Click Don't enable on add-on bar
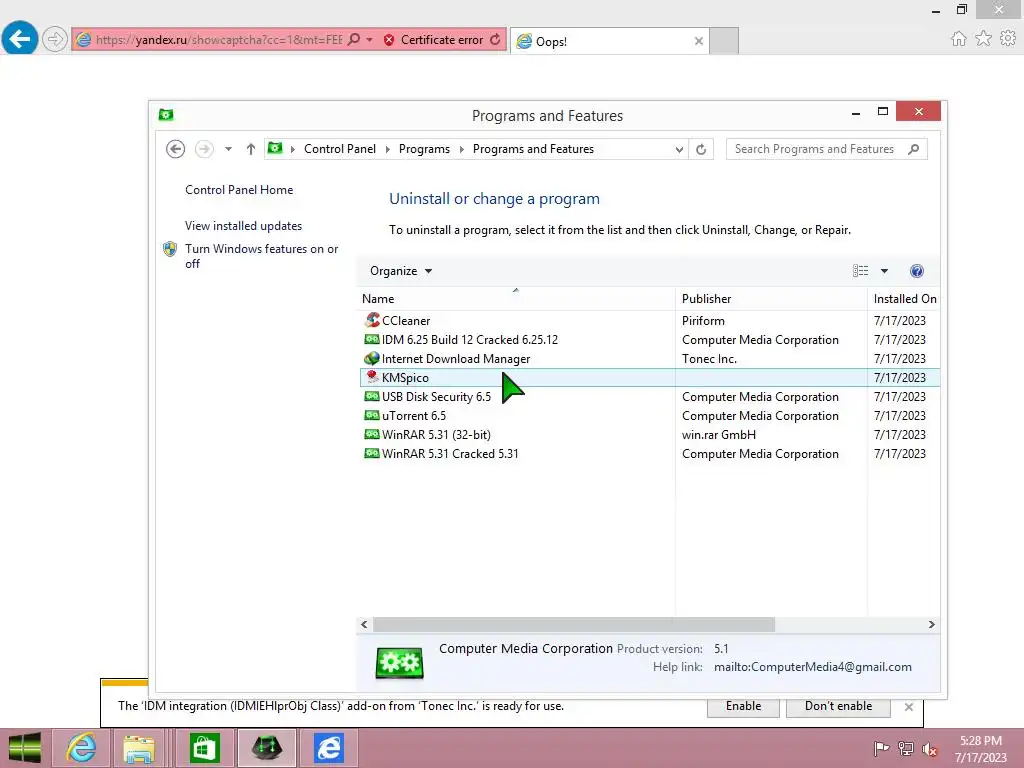Screen dimensions: 1024x768 pos(838,706)
